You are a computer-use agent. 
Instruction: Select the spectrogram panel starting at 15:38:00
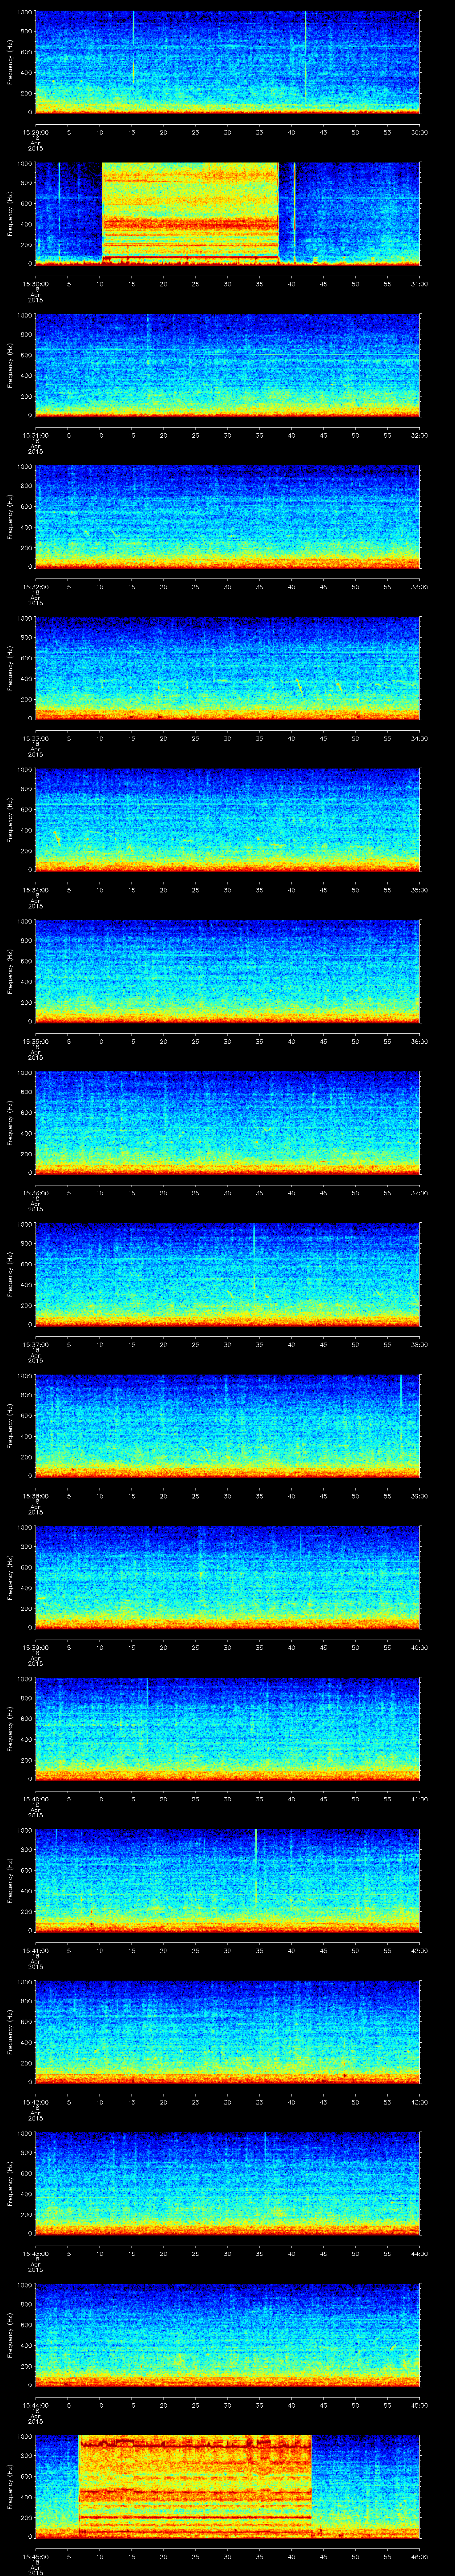pos(228,1425)
